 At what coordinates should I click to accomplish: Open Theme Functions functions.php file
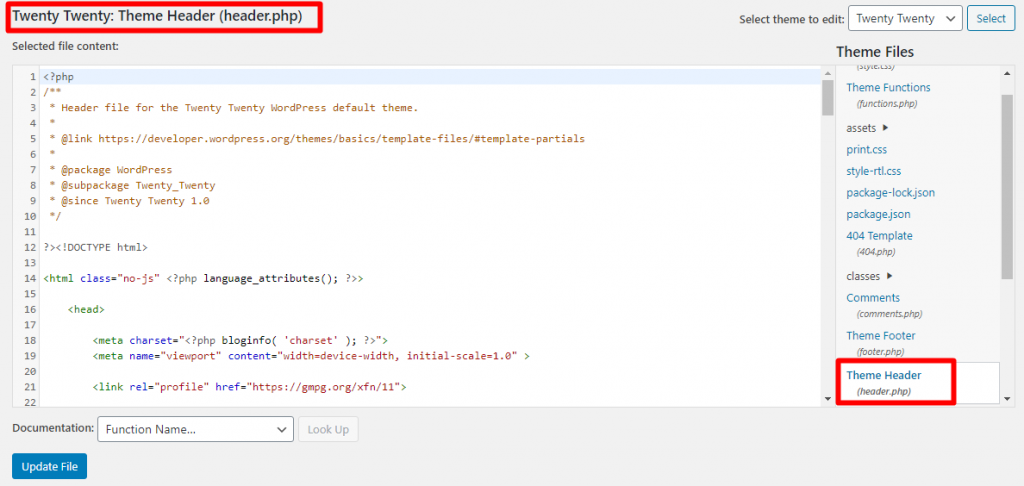click(x=888, y=95)
